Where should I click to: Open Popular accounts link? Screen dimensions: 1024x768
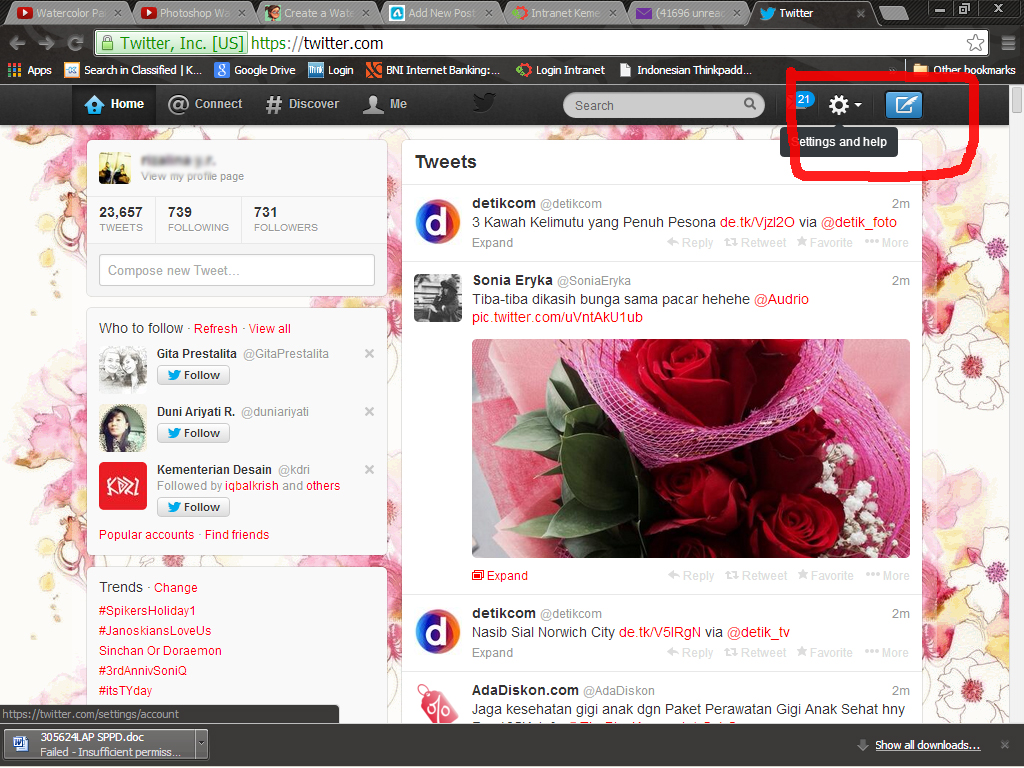pos(146,535)
